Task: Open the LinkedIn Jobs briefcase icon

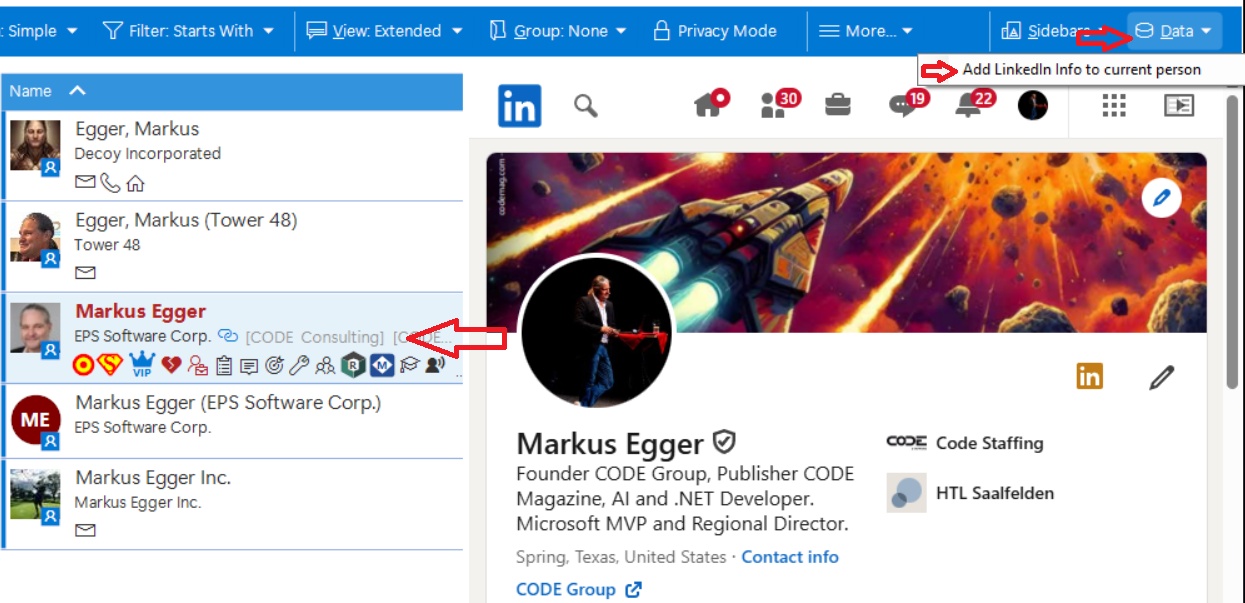Action: 838,104
